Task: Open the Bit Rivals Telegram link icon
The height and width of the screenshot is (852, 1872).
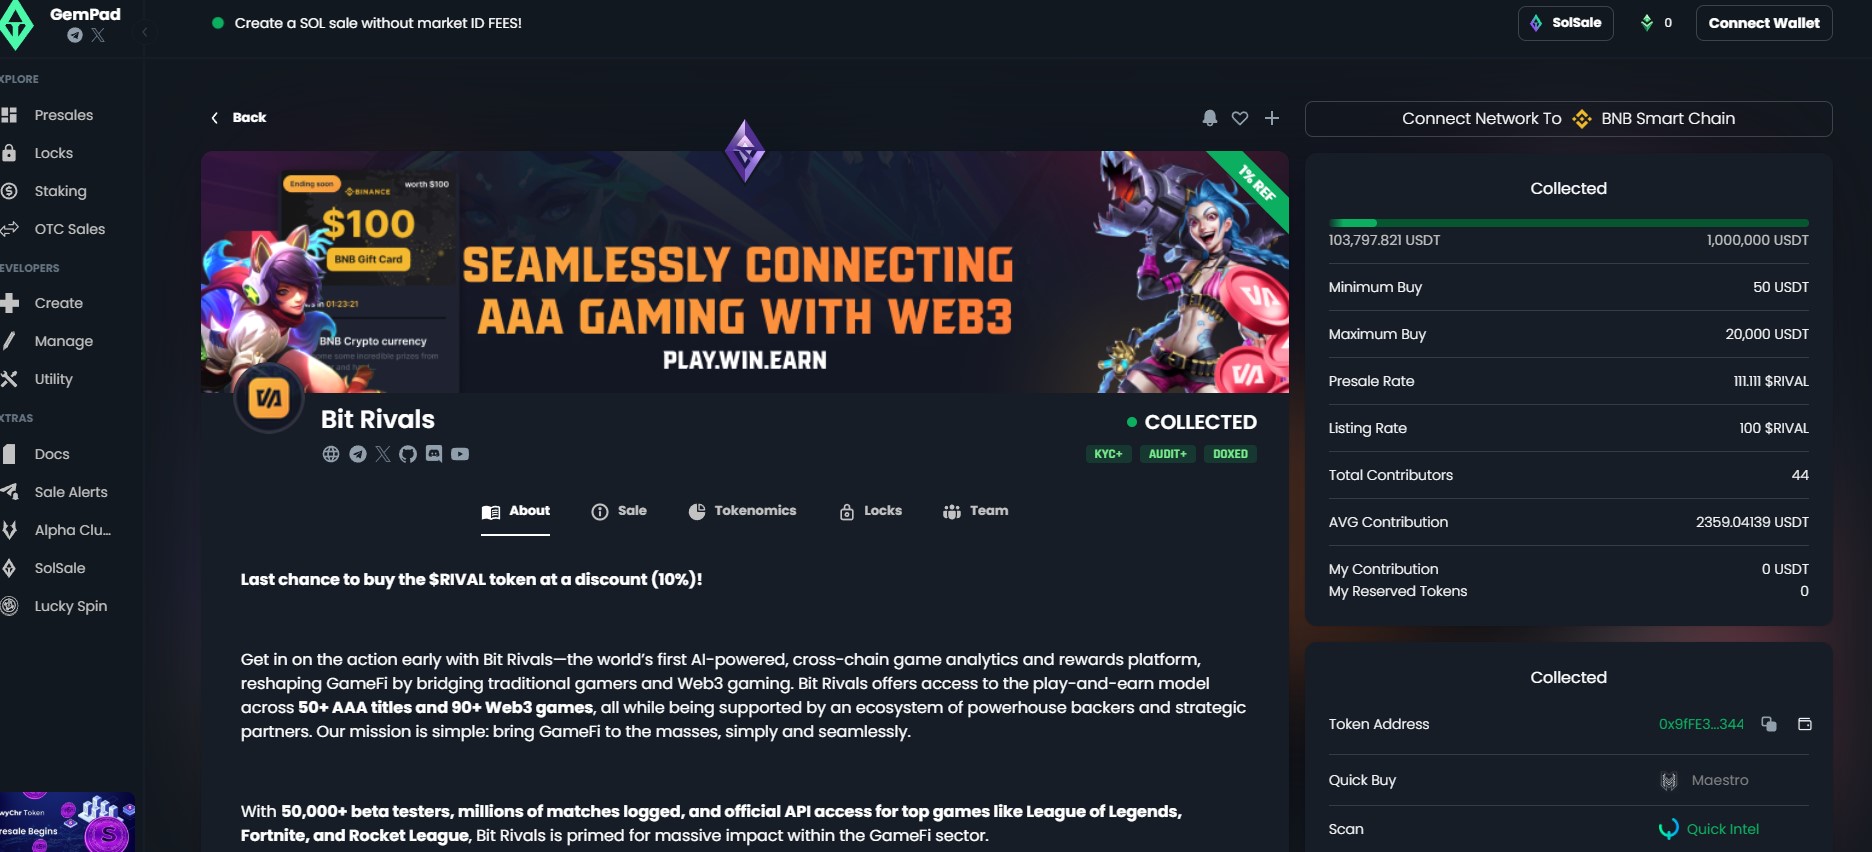Action: [x=357, y=454]
